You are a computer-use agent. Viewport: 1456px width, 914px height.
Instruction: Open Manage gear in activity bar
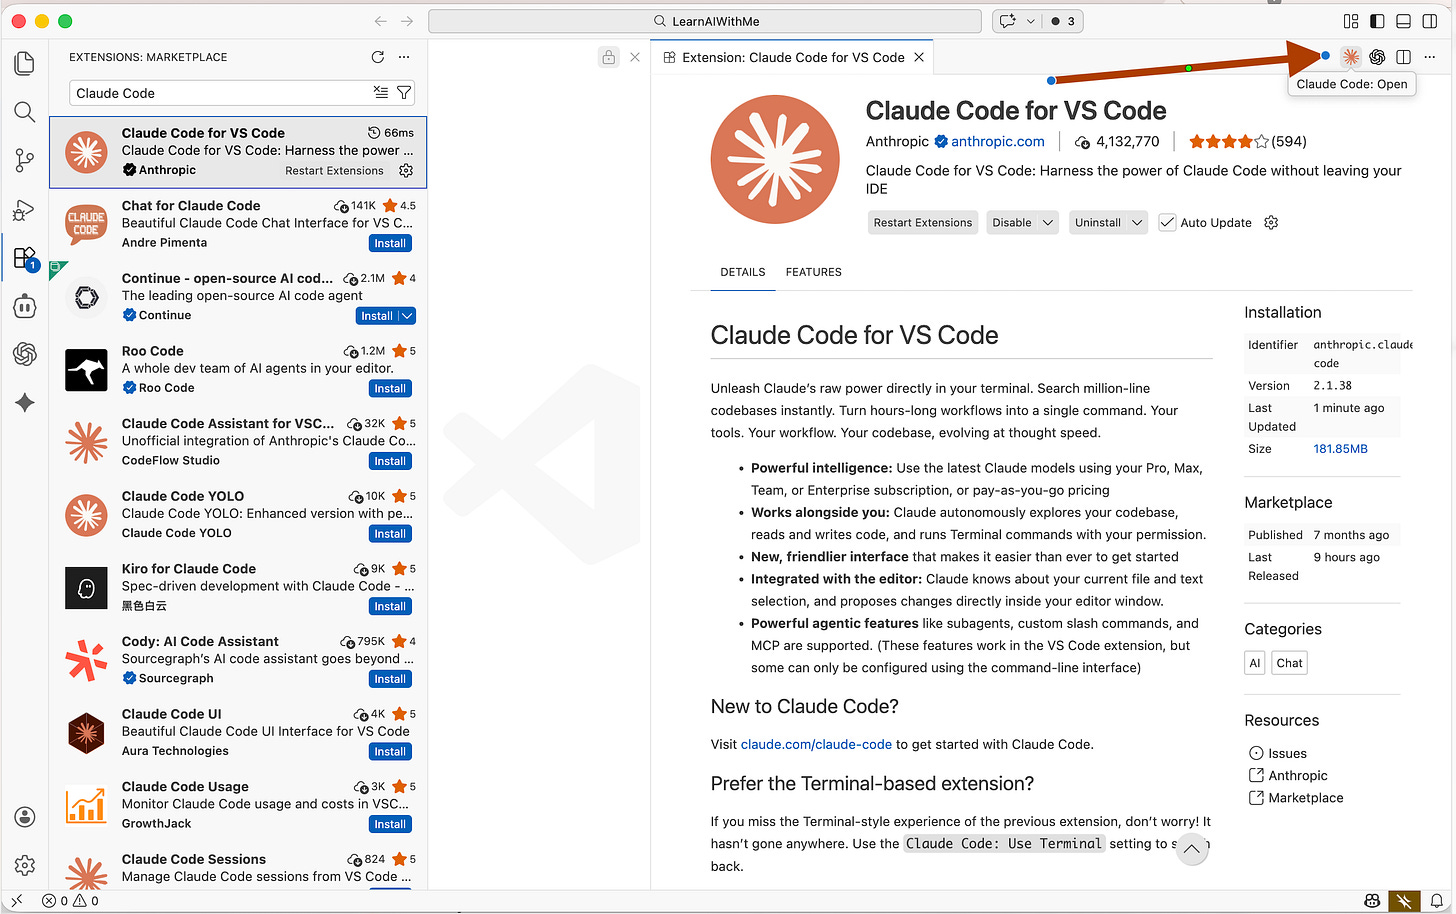25,865
